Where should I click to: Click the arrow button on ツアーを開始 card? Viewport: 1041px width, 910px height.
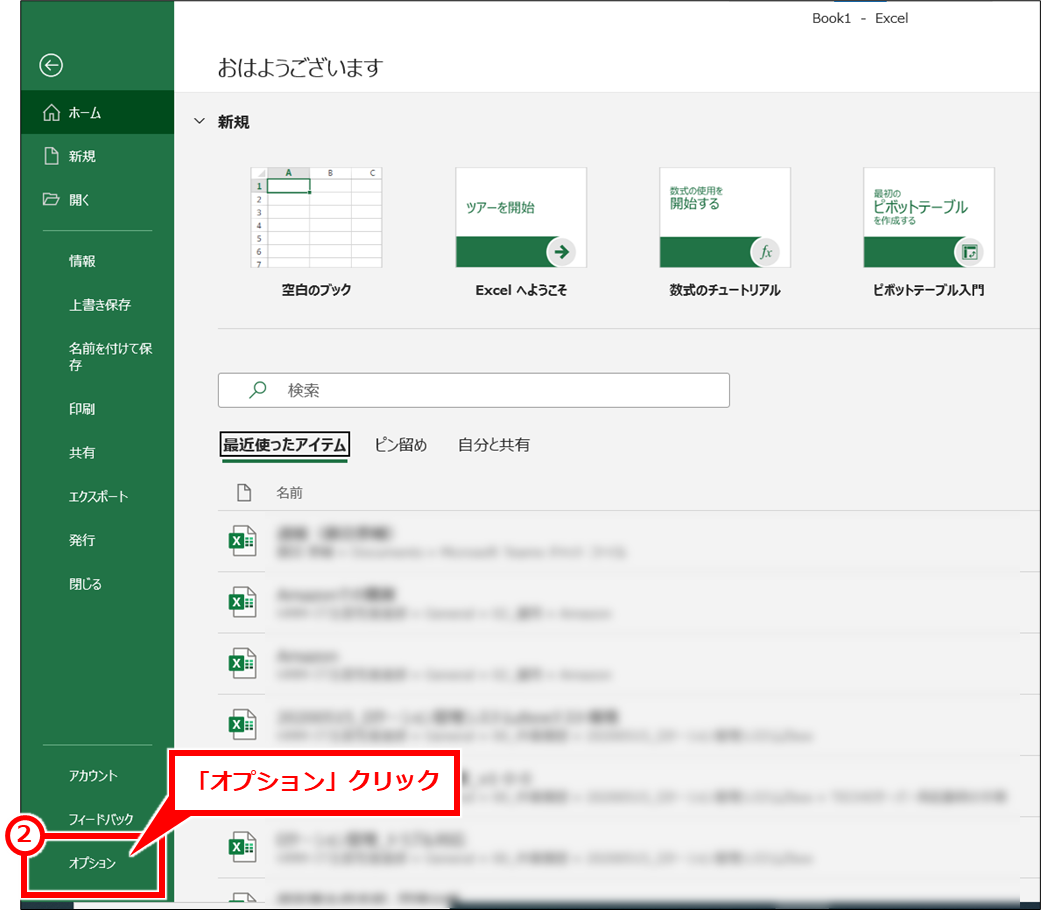pyautogui.click(x=562, y=252)
